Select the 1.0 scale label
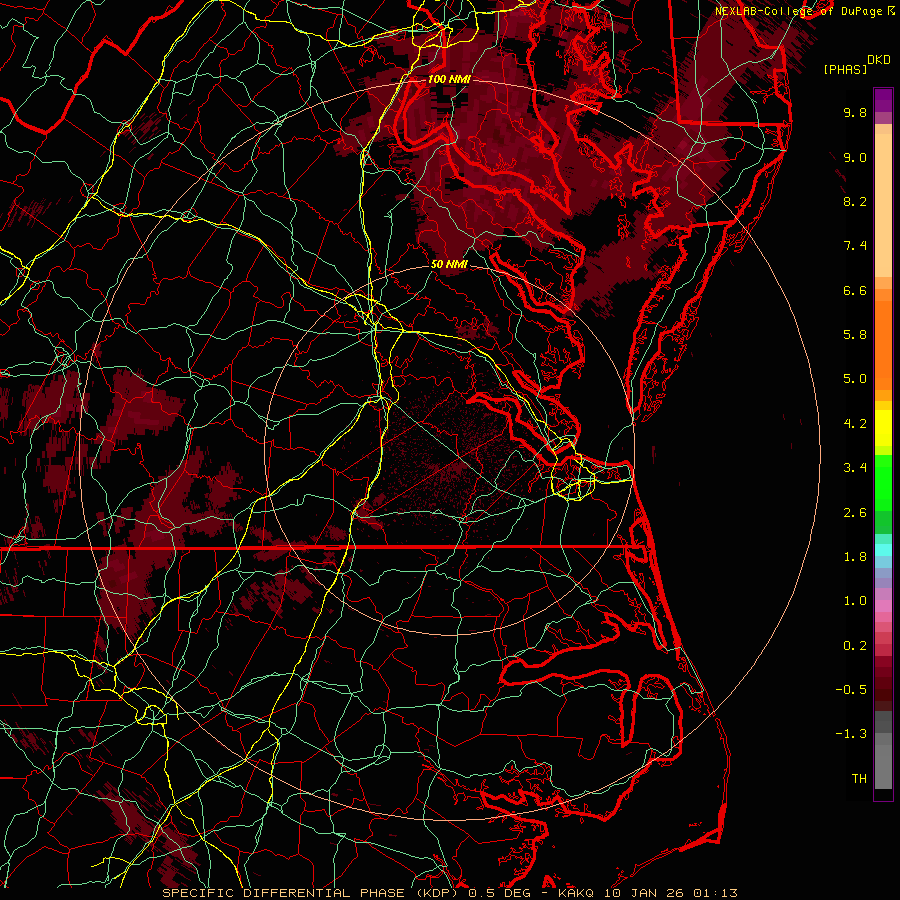Screen dimensions: 900x900 click(855, 601)
